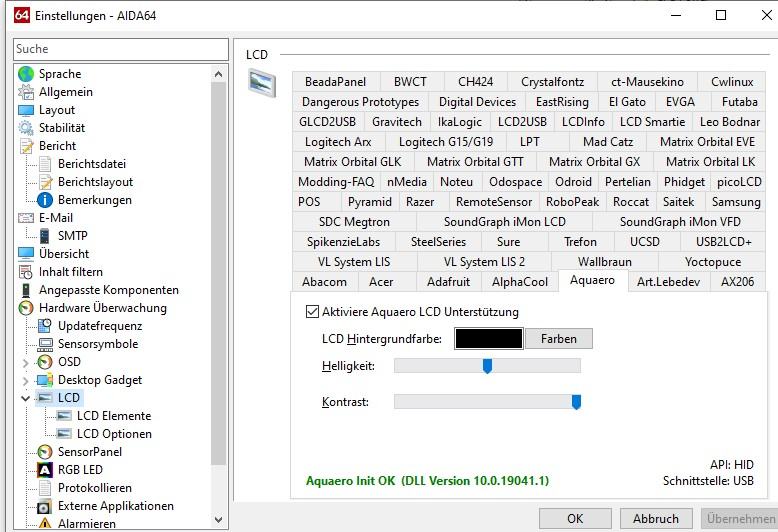Select the Yoctopuce tab
This screenshot has height=532, width=778.
click(x=713, y=262)
